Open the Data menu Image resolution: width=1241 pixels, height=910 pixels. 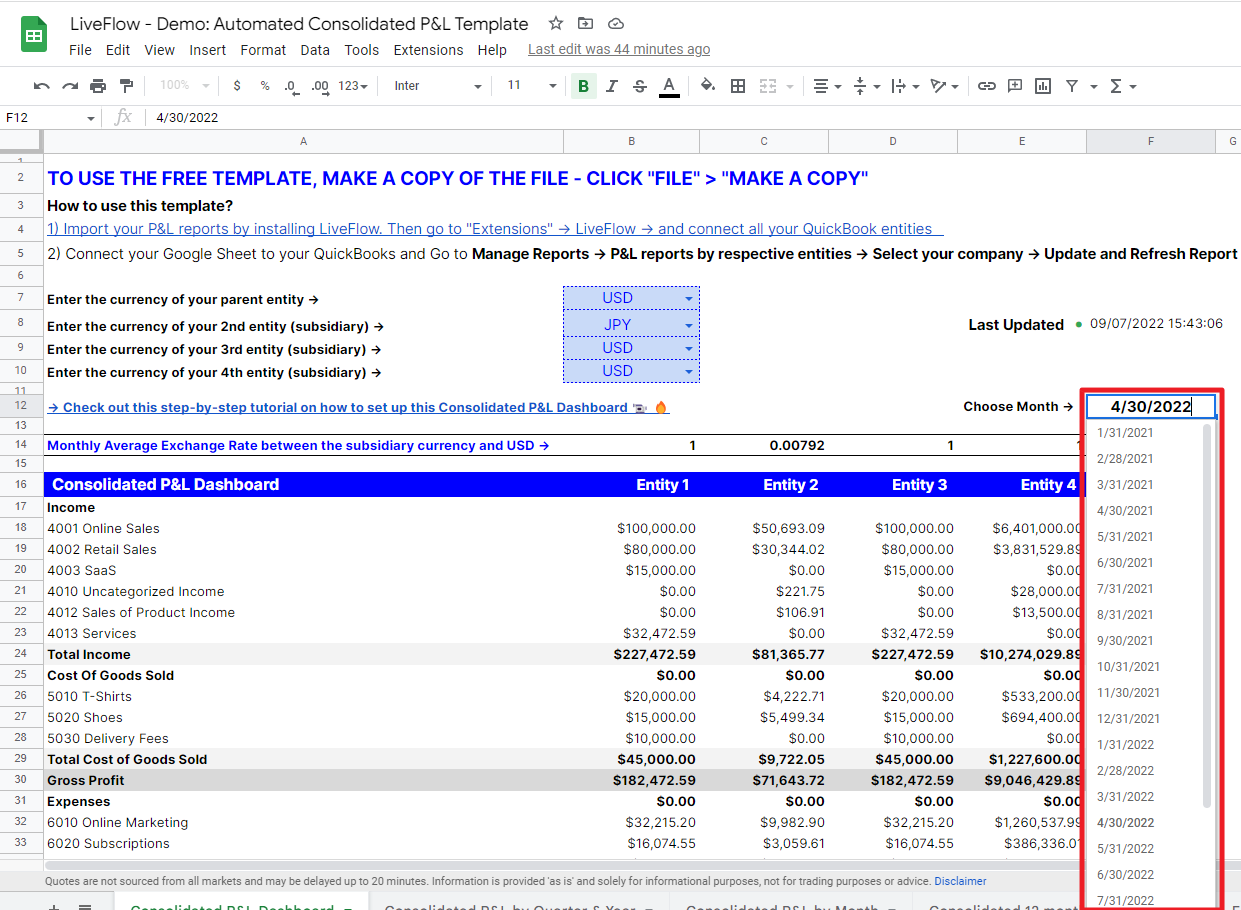click(315, 50)
